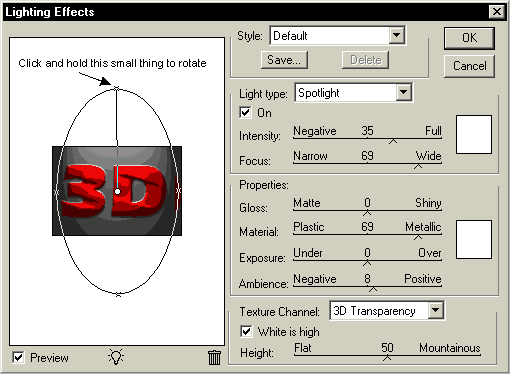Open the Light type dropdown arrow
The height and width of the screenshot is (374, 510).
(403, 92)
